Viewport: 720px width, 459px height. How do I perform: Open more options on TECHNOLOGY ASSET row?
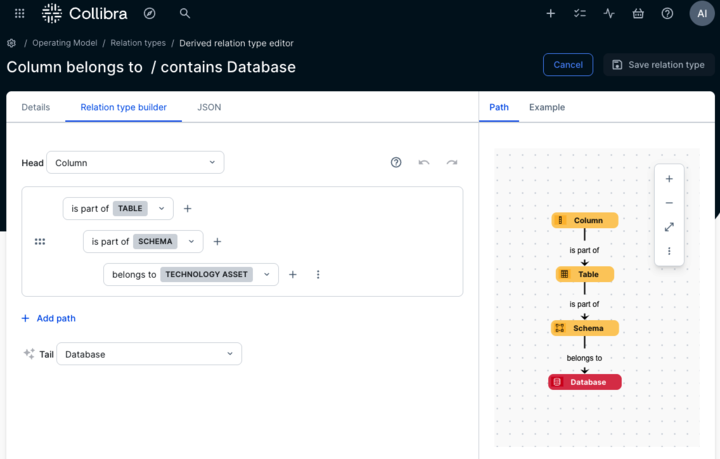[x=318, y=274]
